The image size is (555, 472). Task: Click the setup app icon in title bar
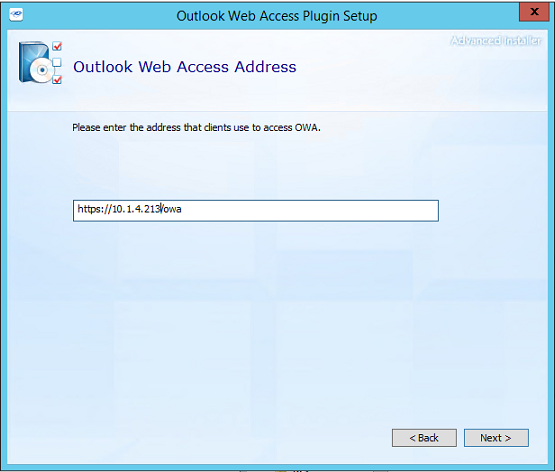[16, 15]
